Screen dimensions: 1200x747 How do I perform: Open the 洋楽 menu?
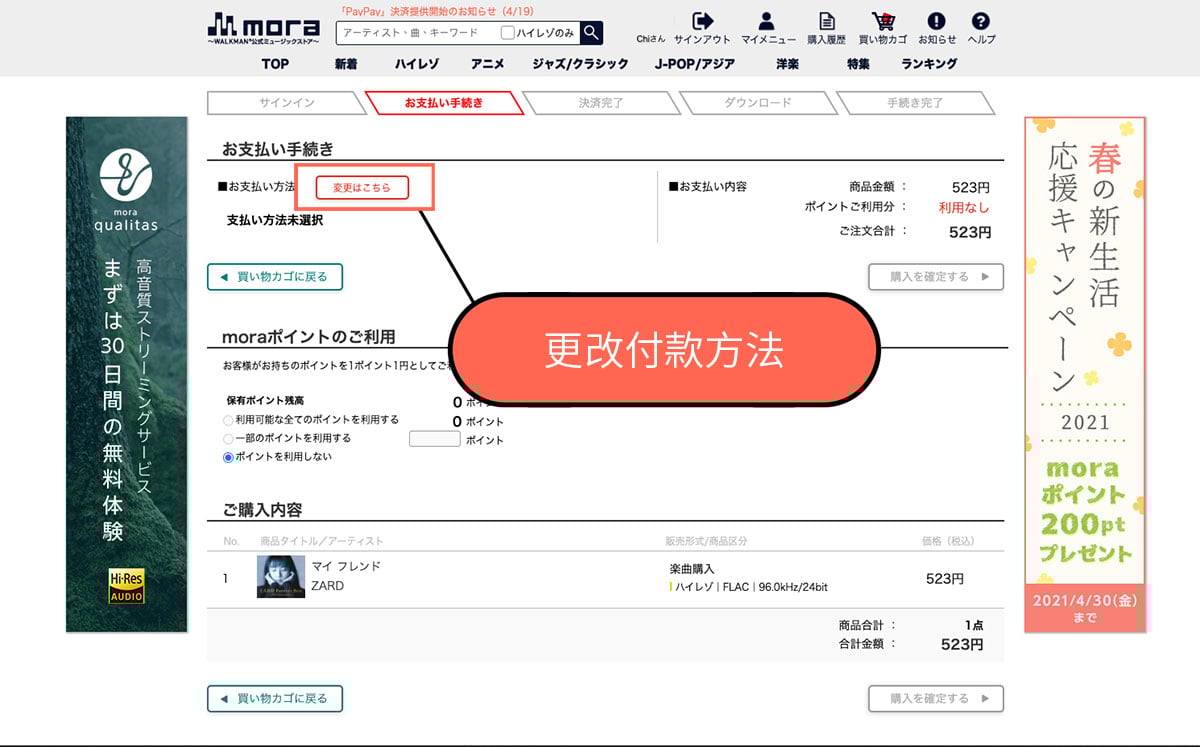(787, 64)
